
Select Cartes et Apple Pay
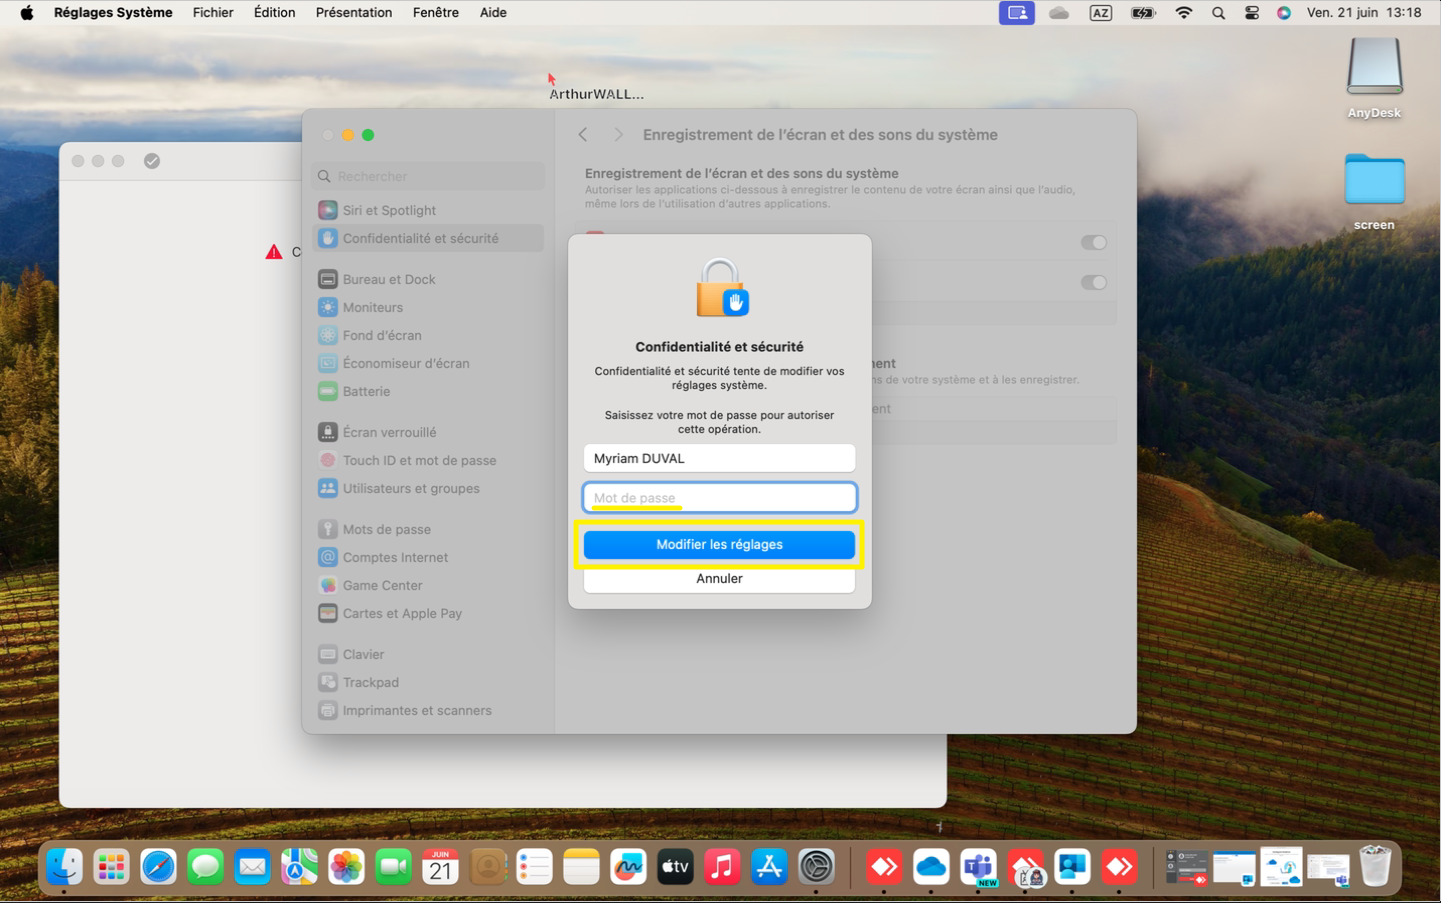pos(429,613)
